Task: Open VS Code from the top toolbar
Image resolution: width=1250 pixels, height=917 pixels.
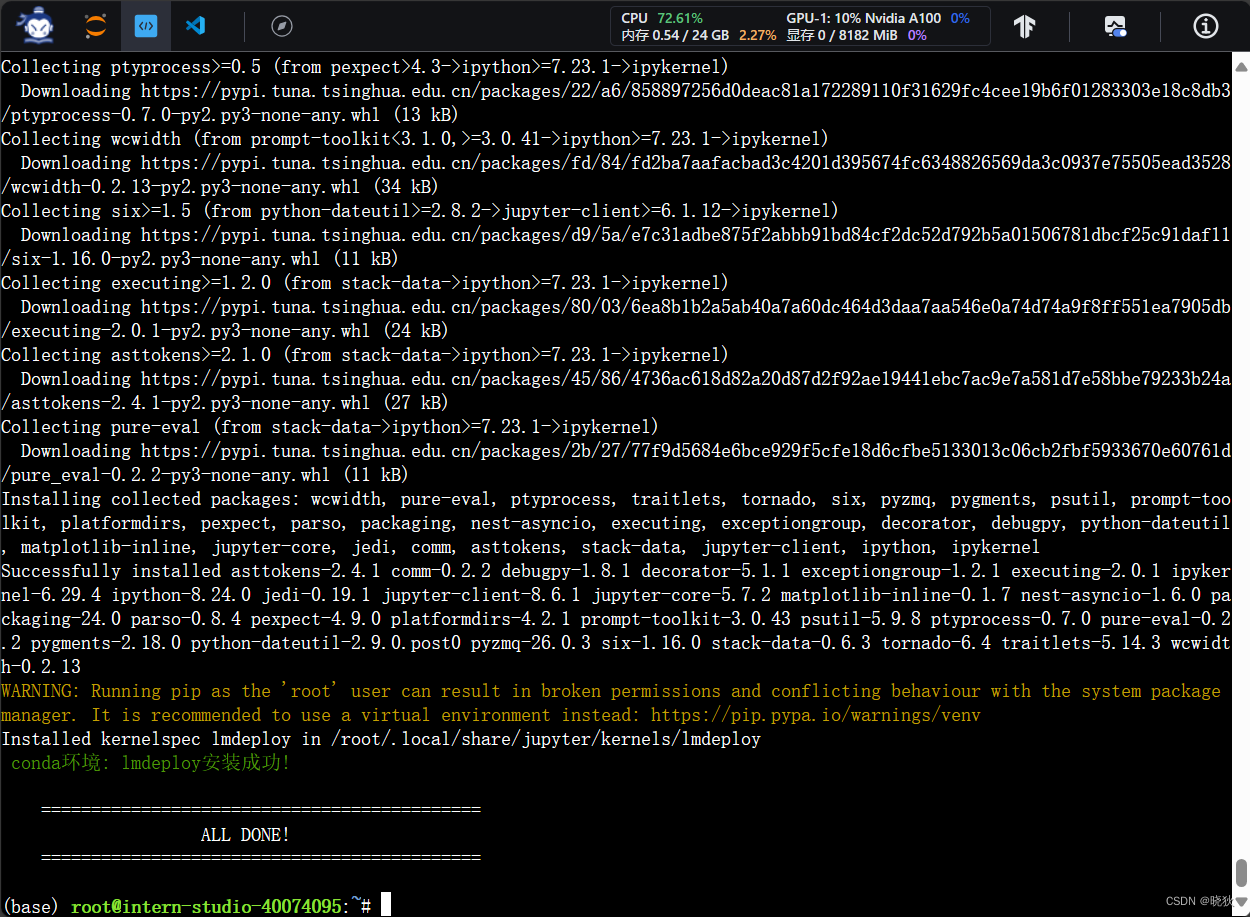Action: point(196,25)
